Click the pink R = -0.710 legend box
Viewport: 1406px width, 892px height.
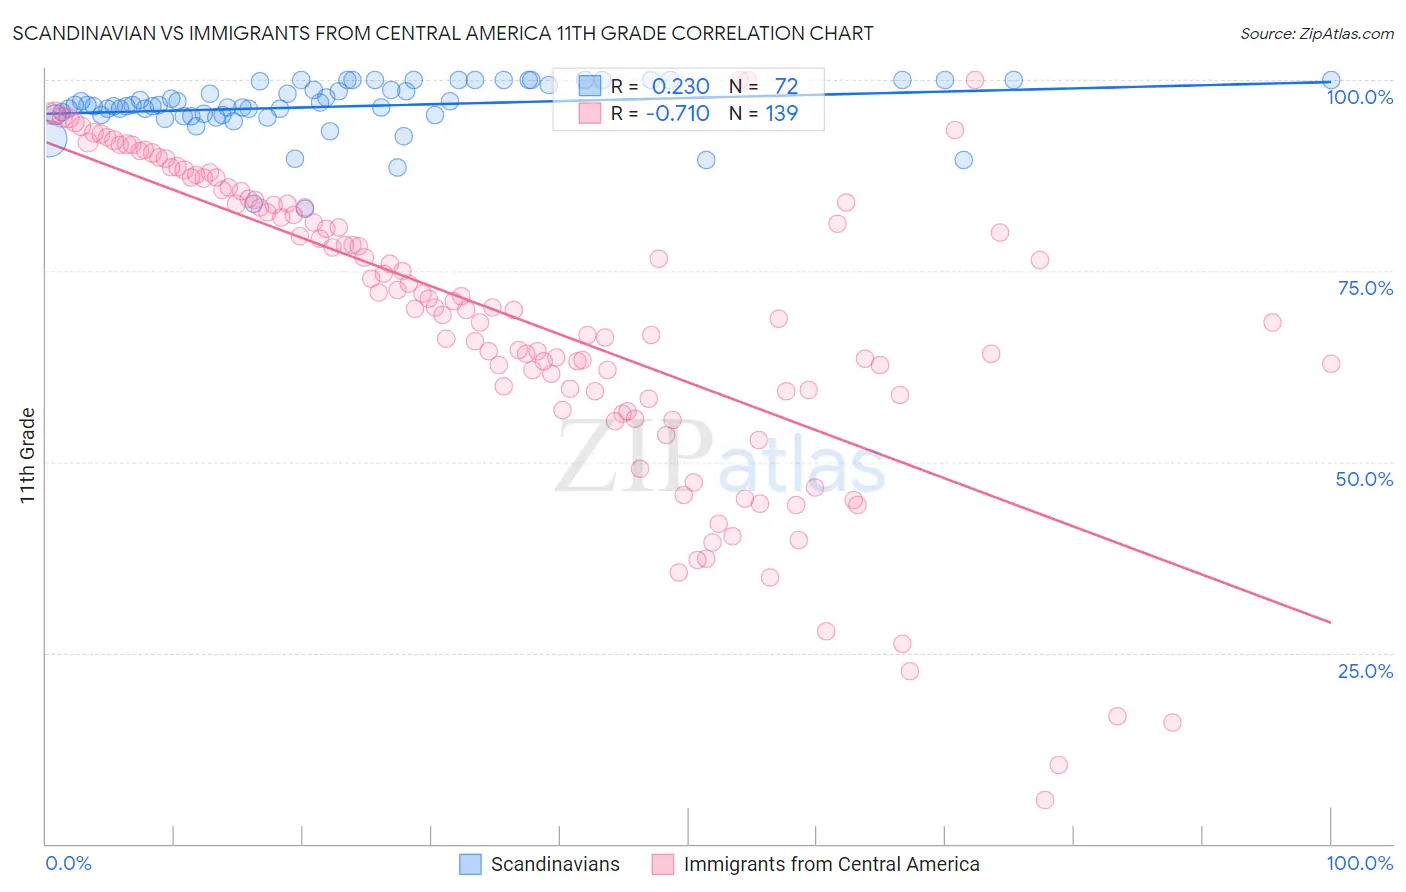(x=590, y=113)
